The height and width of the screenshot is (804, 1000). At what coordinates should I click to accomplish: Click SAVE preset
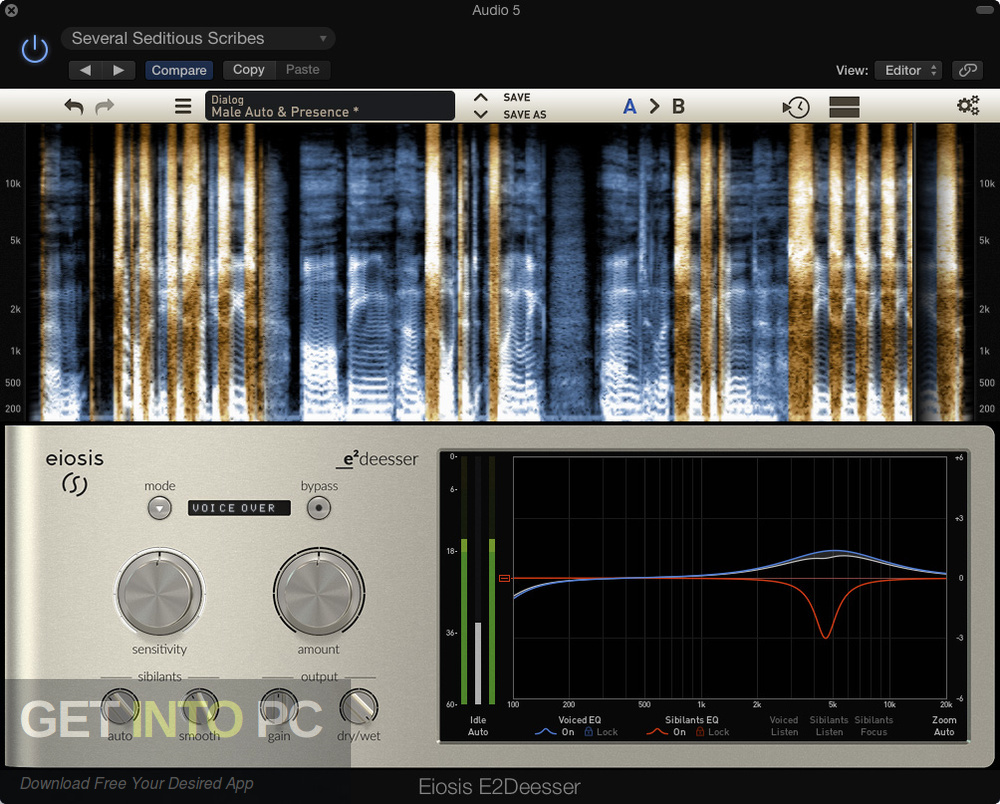pyautogui.click(x=517, y=98)
